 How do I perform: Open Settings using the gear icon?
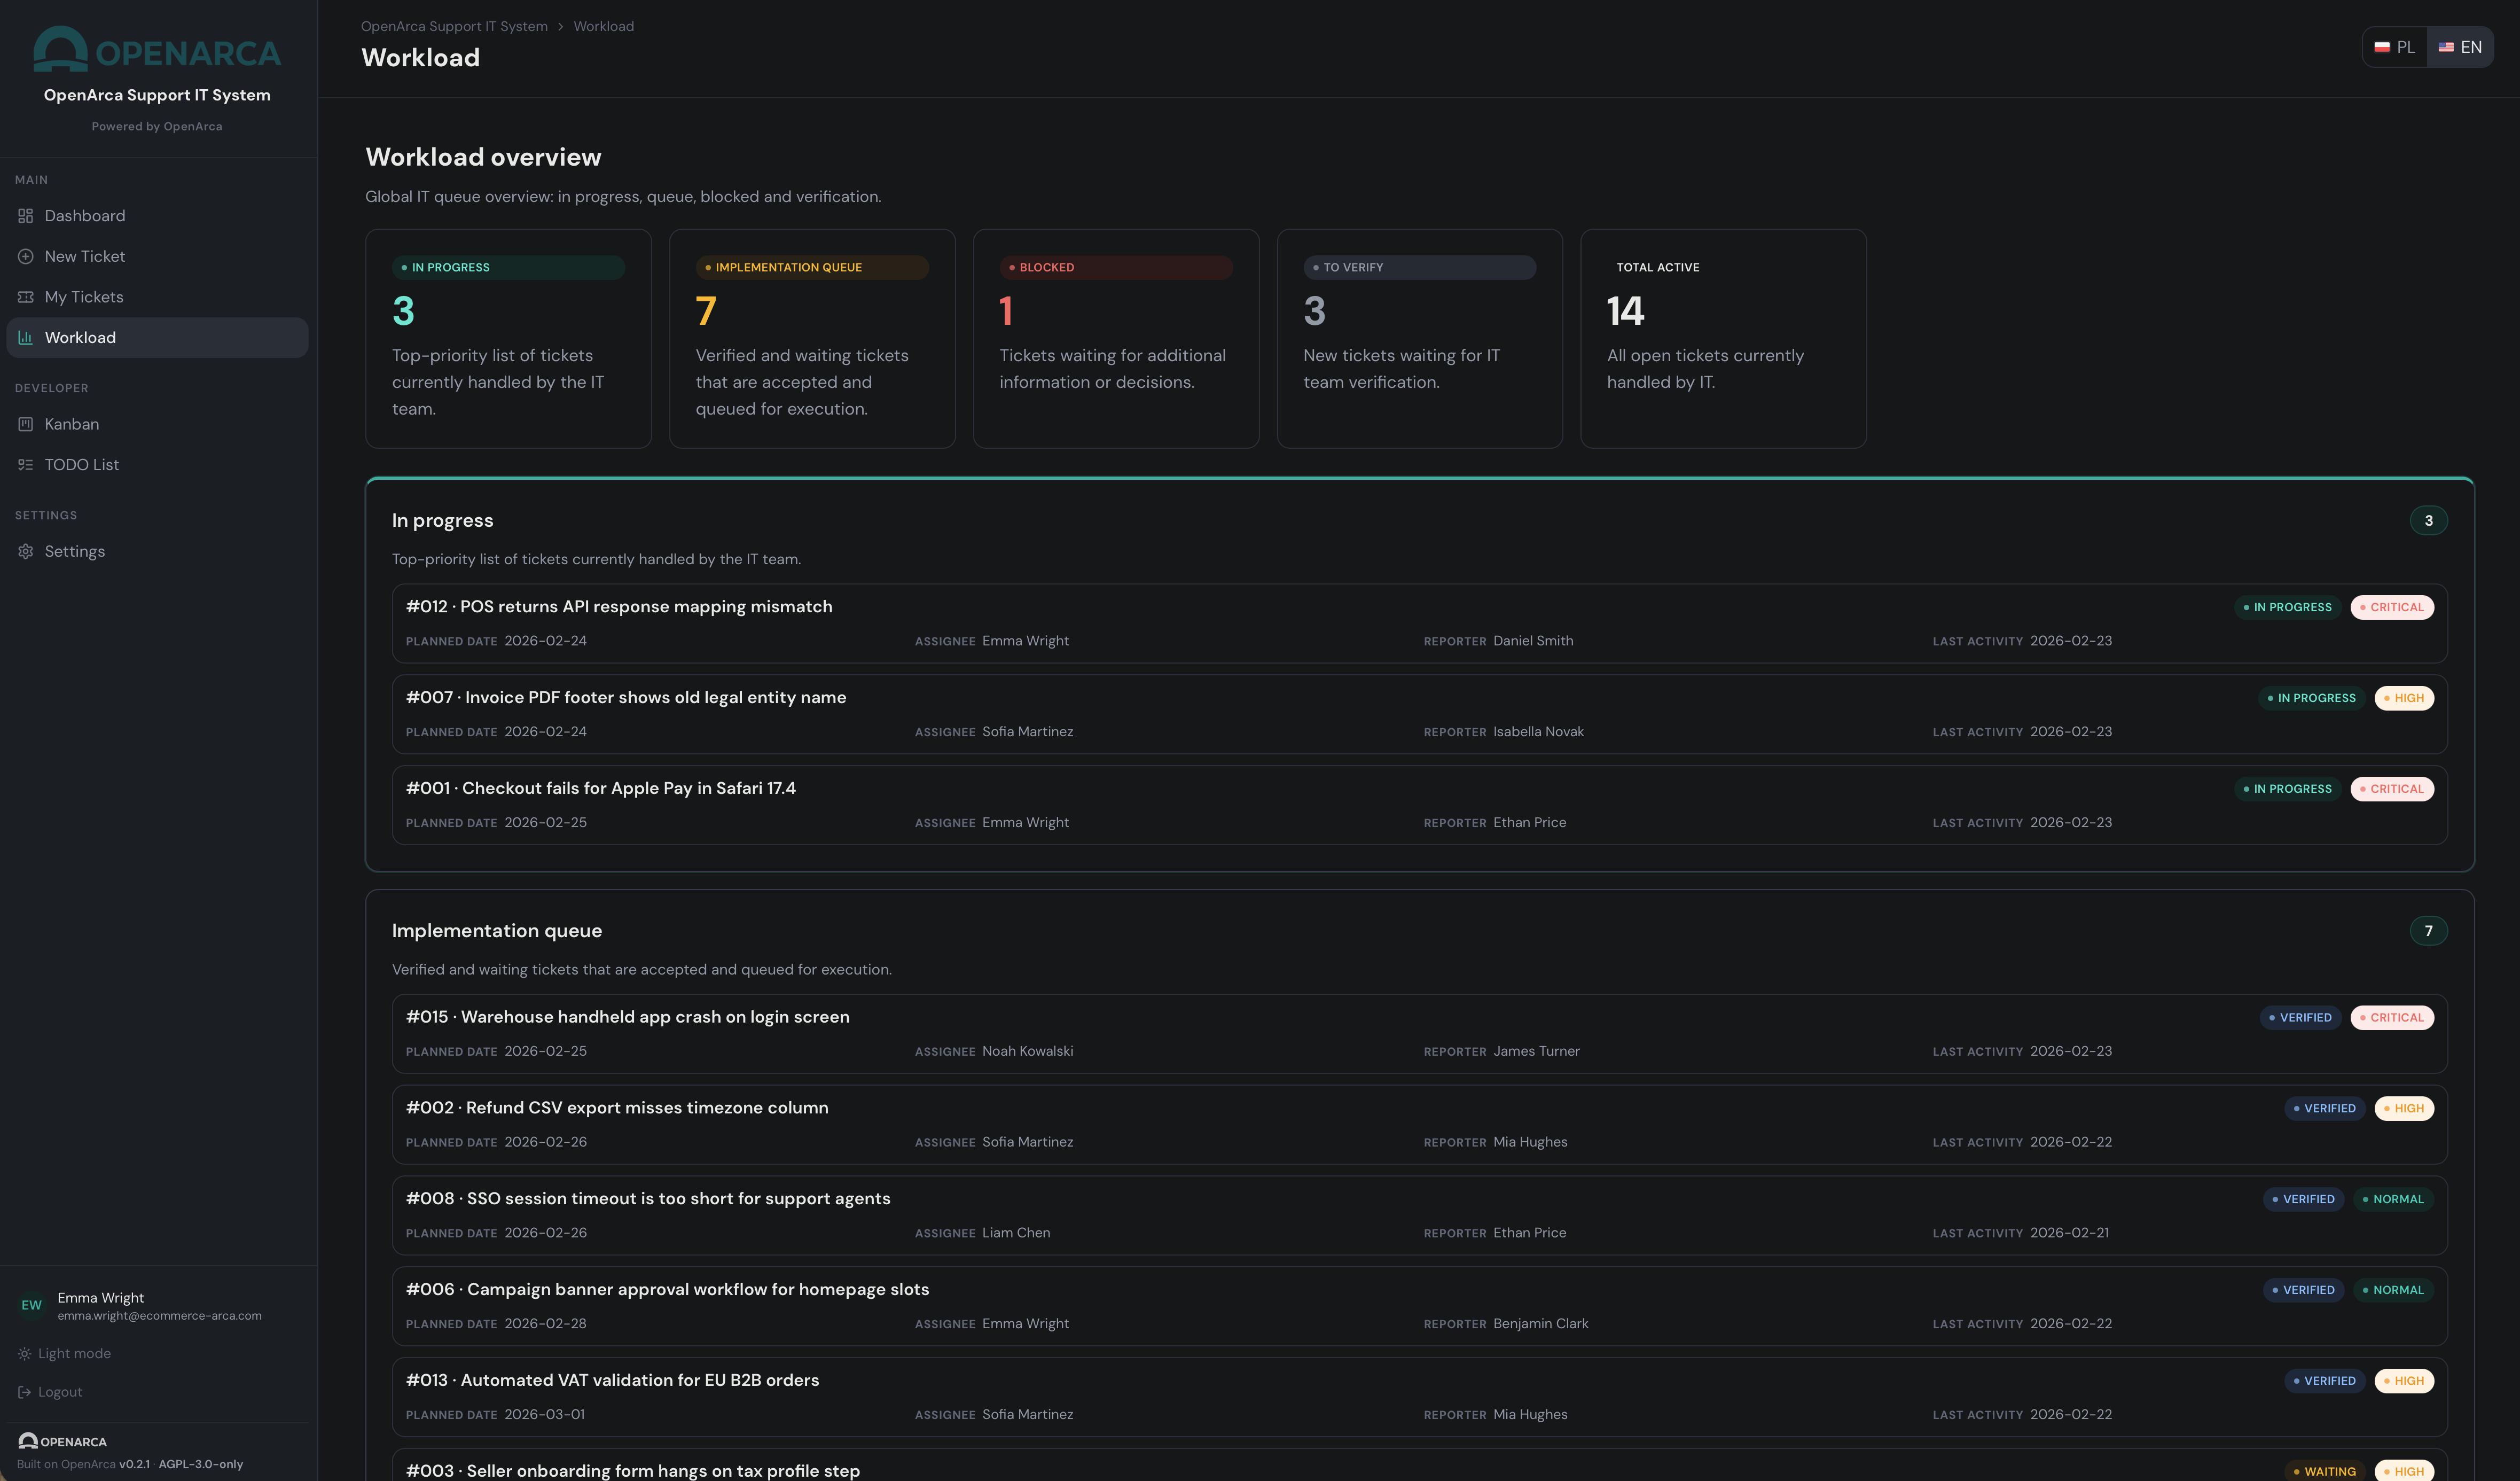click(x=25, y=551)
